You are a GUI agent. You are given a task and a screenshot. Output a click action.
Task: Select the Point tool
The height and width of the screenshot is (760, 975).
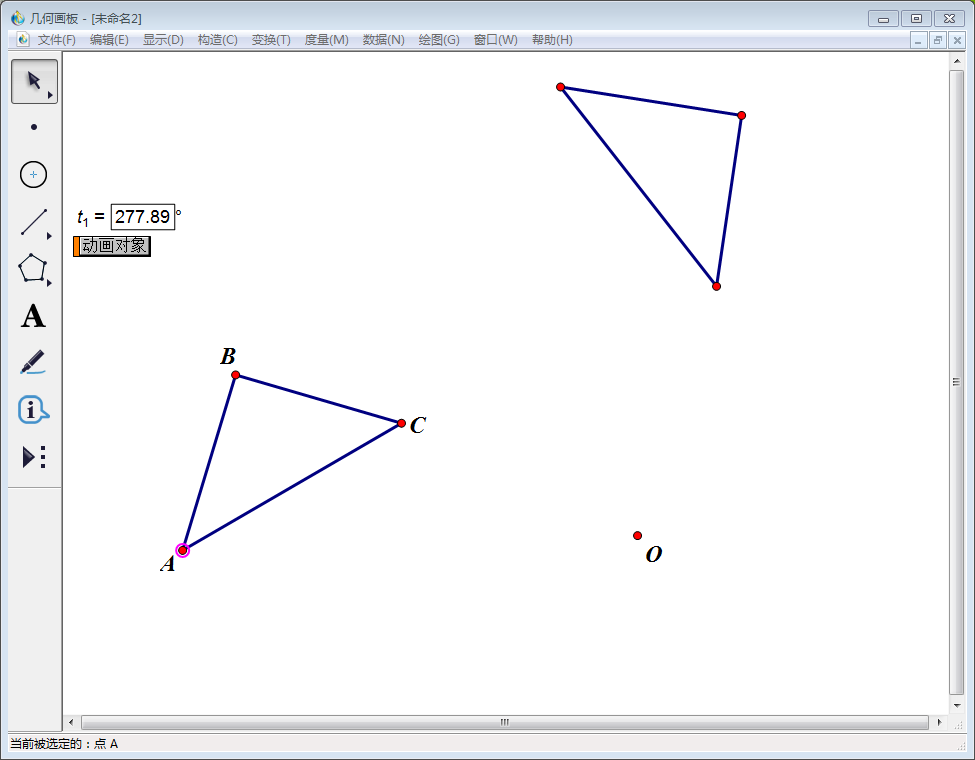pyautogui.click(x=34, y=127)
